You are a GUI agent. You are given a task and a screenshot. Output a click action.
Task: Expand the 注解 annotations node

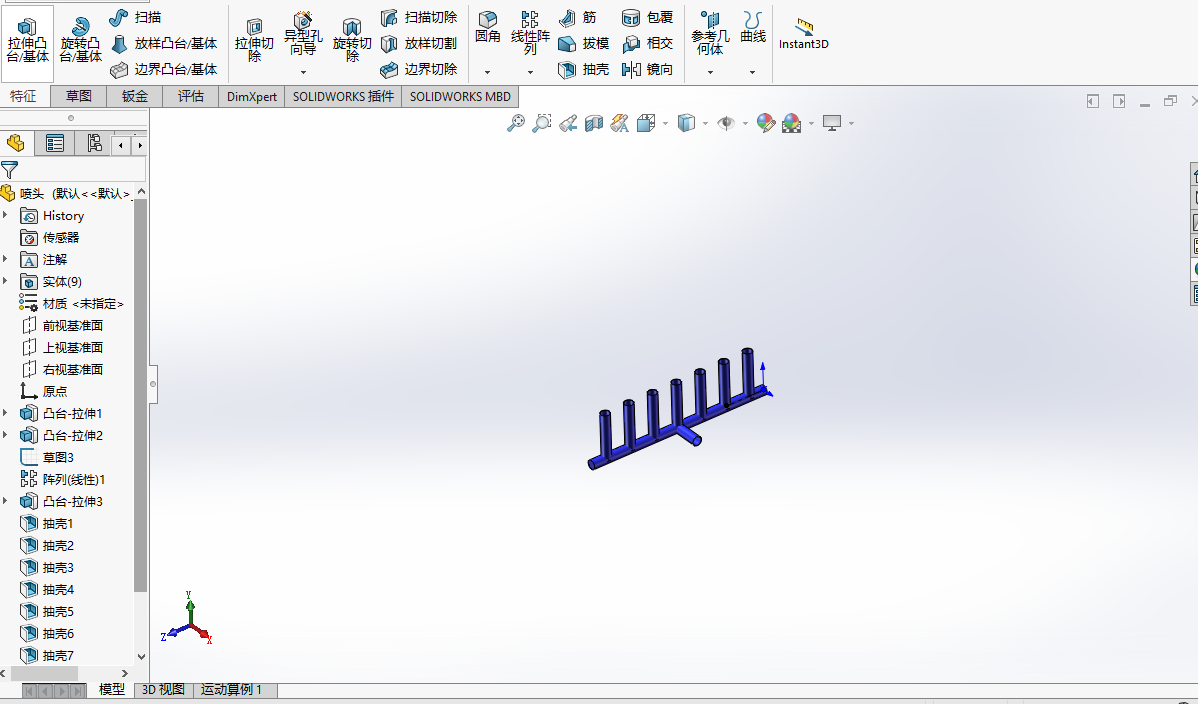[6, 259]
